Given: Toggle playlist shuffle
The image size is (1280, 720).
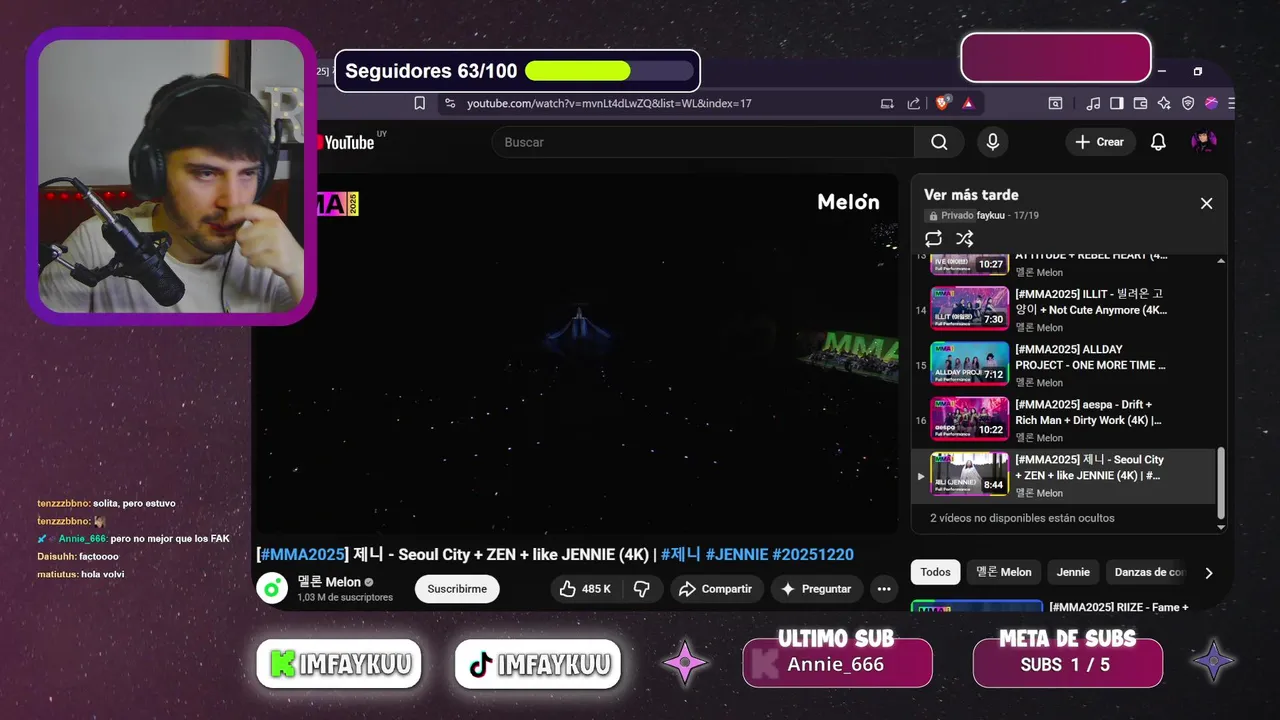Looking at the screenshot, I should tap(964, 239).
